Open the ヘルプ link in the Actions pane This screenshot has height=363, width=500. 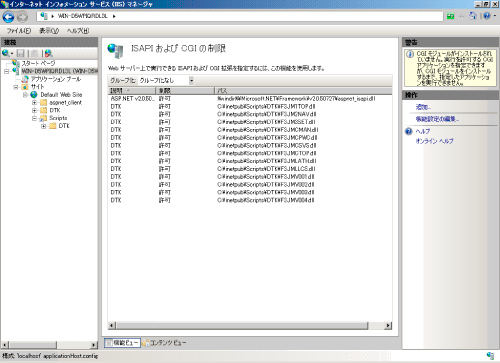[423, 131]
